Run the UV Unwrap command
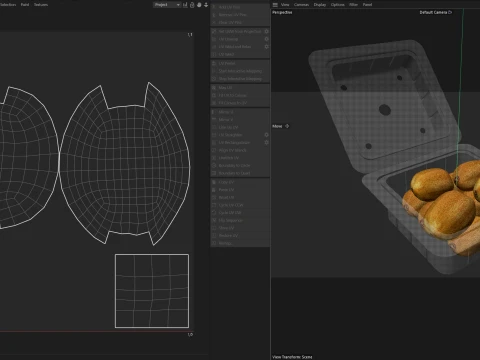The image size is (480, 360). coord(237,39)
